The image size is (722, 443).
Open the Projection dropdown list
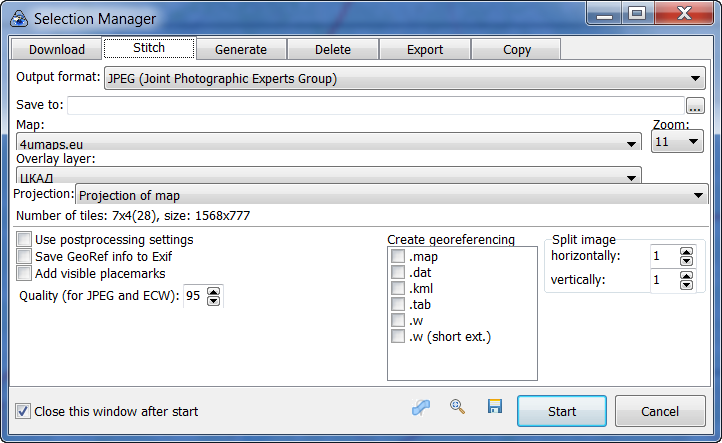tap(697, 195)
